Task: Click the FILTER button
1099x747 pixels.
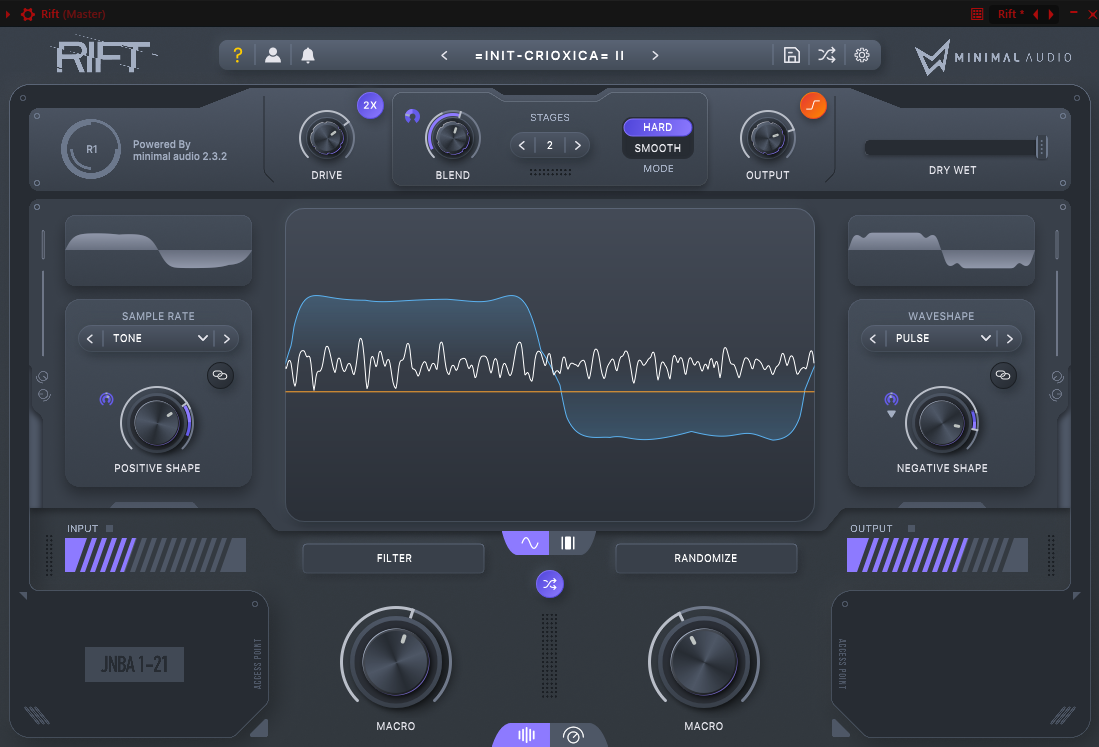Action: tap(393, 558)
